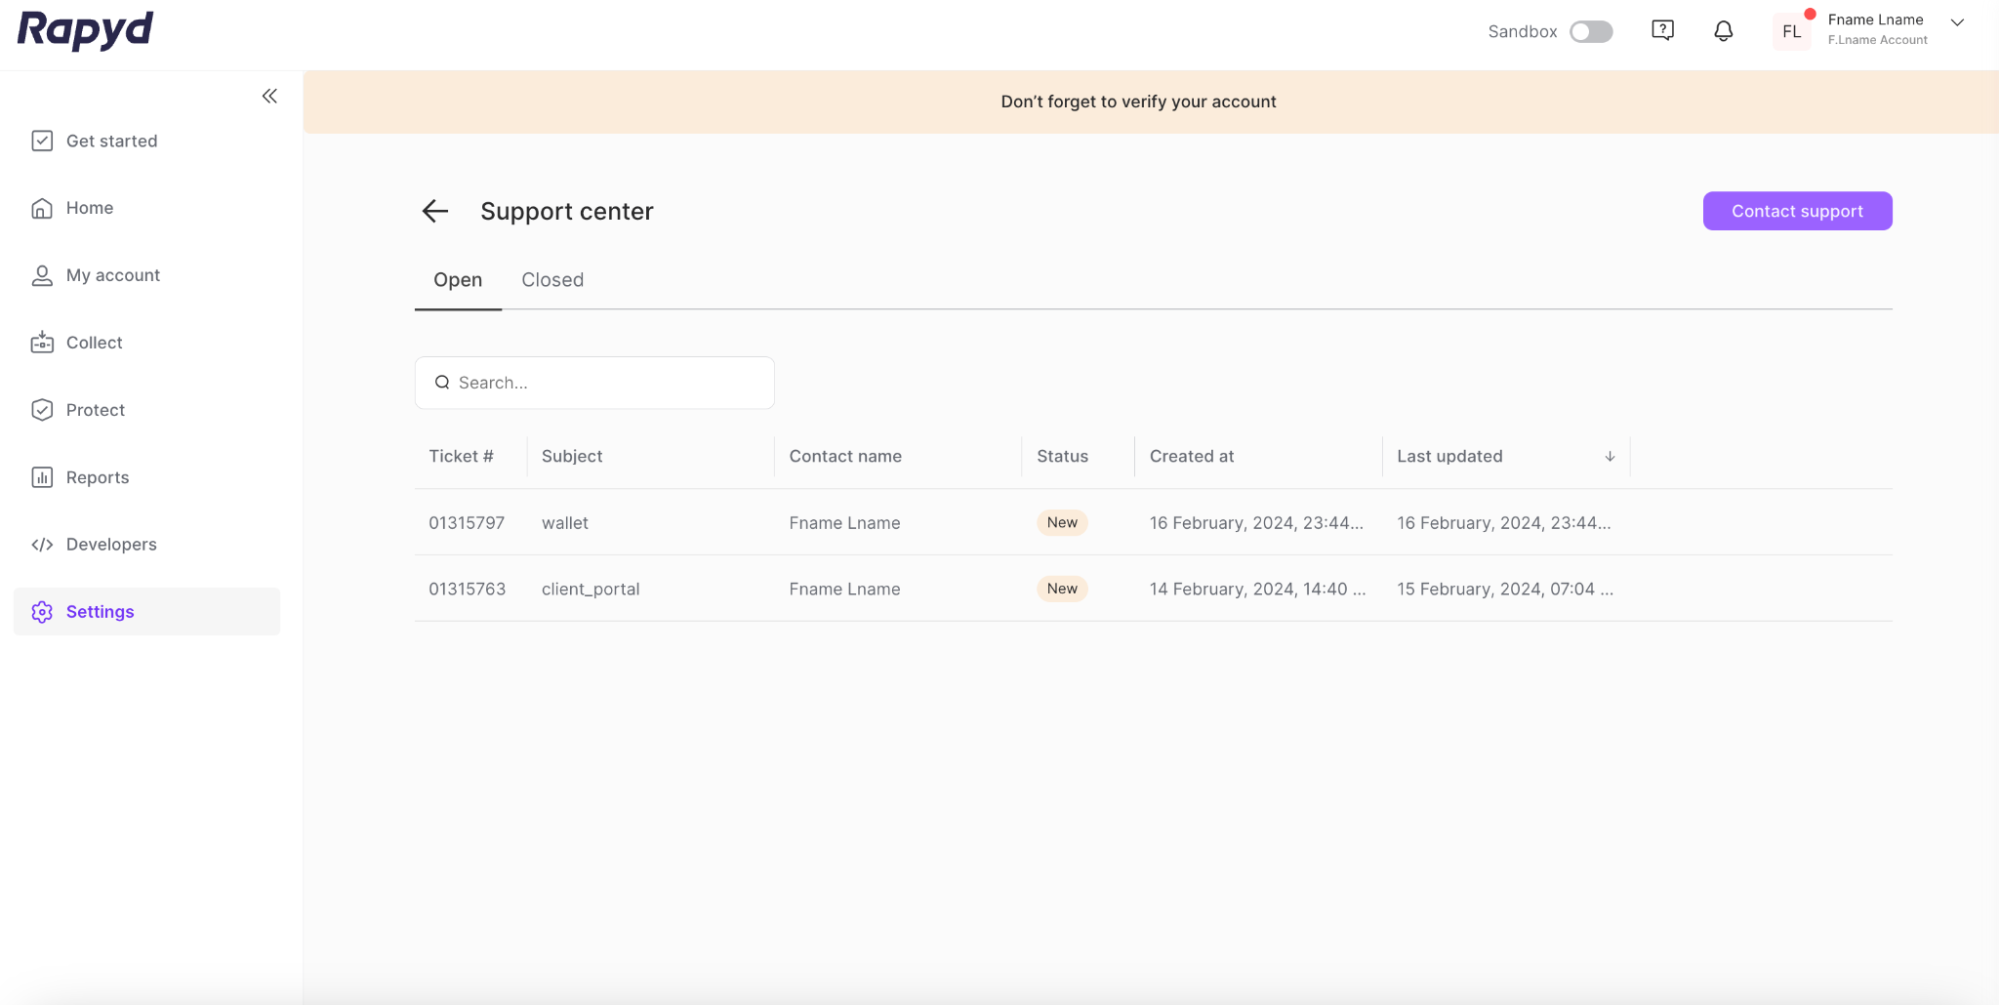The height and width of the screenshot is (1006, 1999).
Task: Click the ticket search field
Action: (x=594, y=382)
